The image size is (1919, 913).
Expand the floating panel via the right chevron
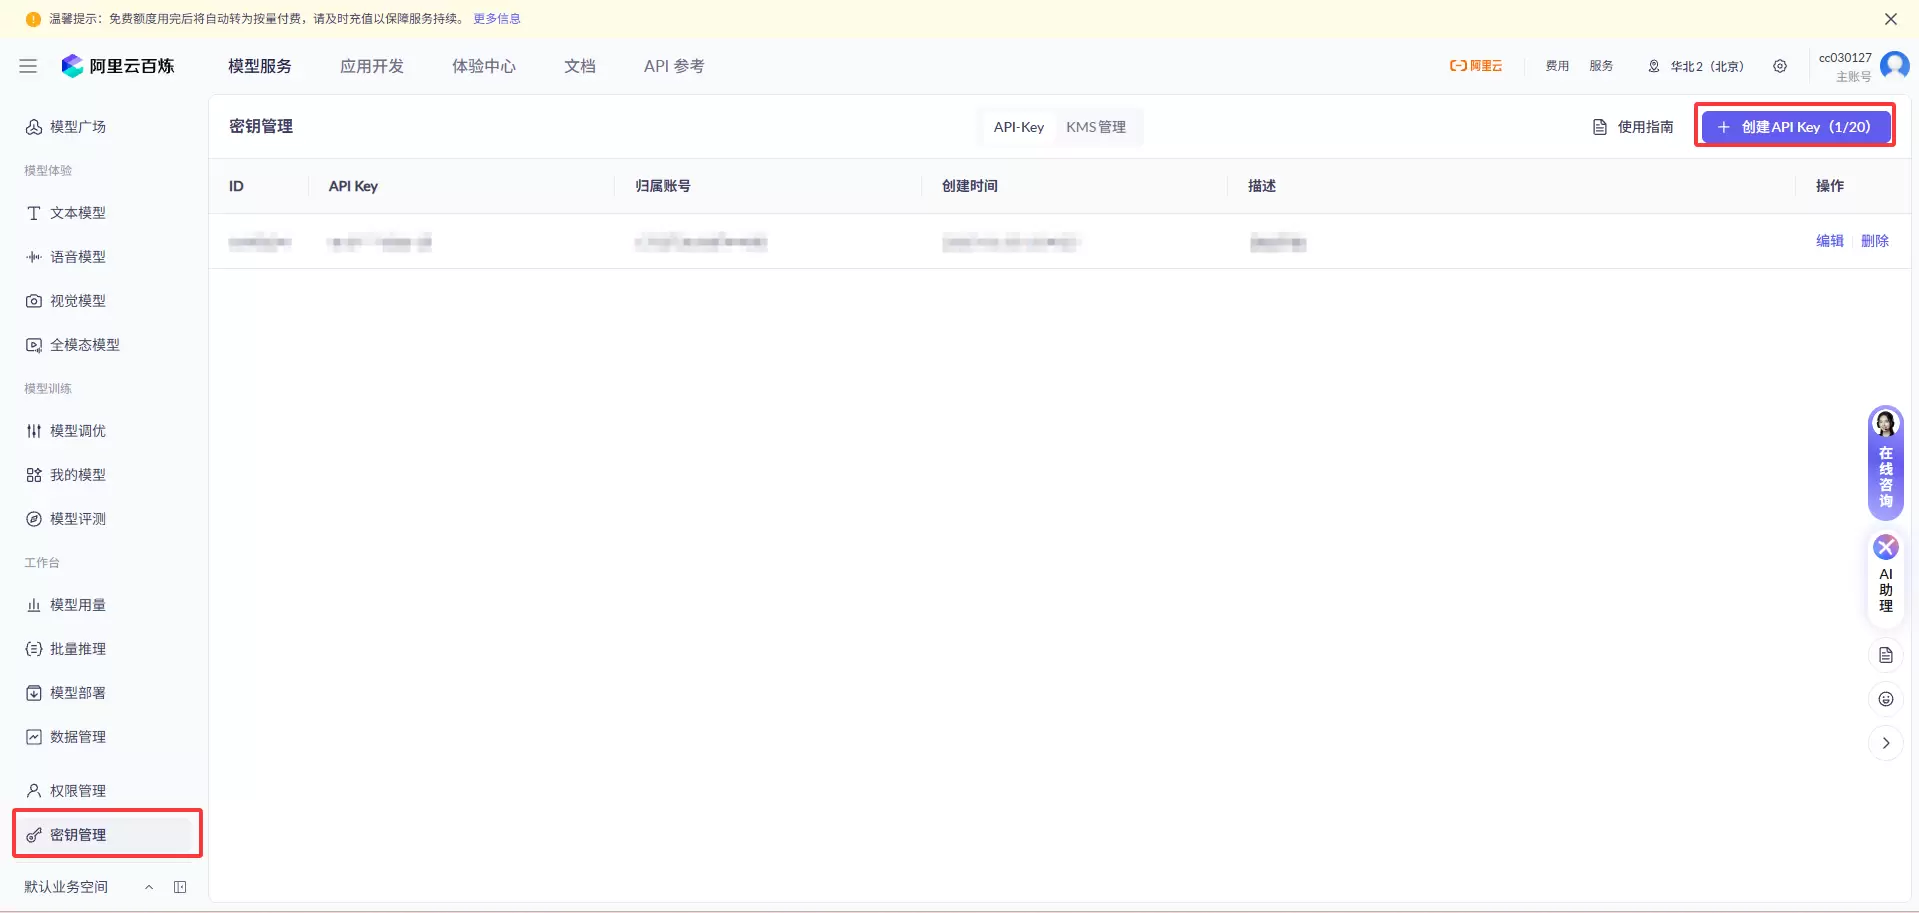[1887, 743]
